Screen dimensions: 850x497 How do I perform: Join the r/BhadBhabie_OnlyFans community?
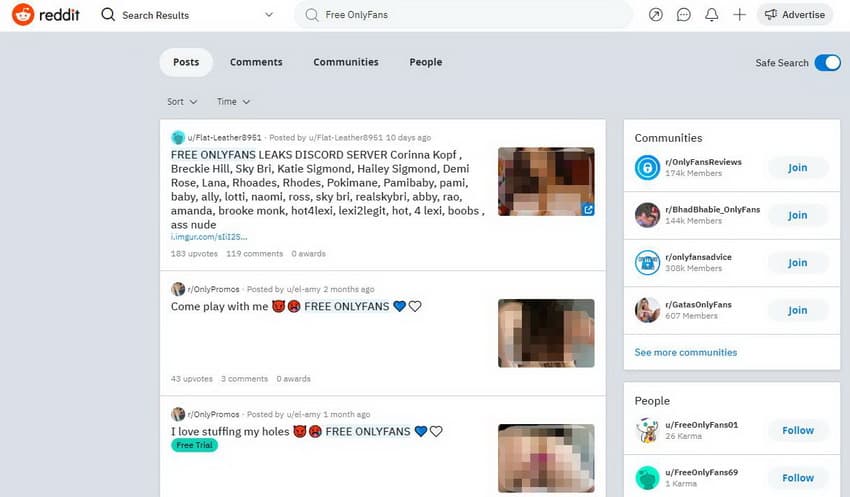click(x=797, y=215)
